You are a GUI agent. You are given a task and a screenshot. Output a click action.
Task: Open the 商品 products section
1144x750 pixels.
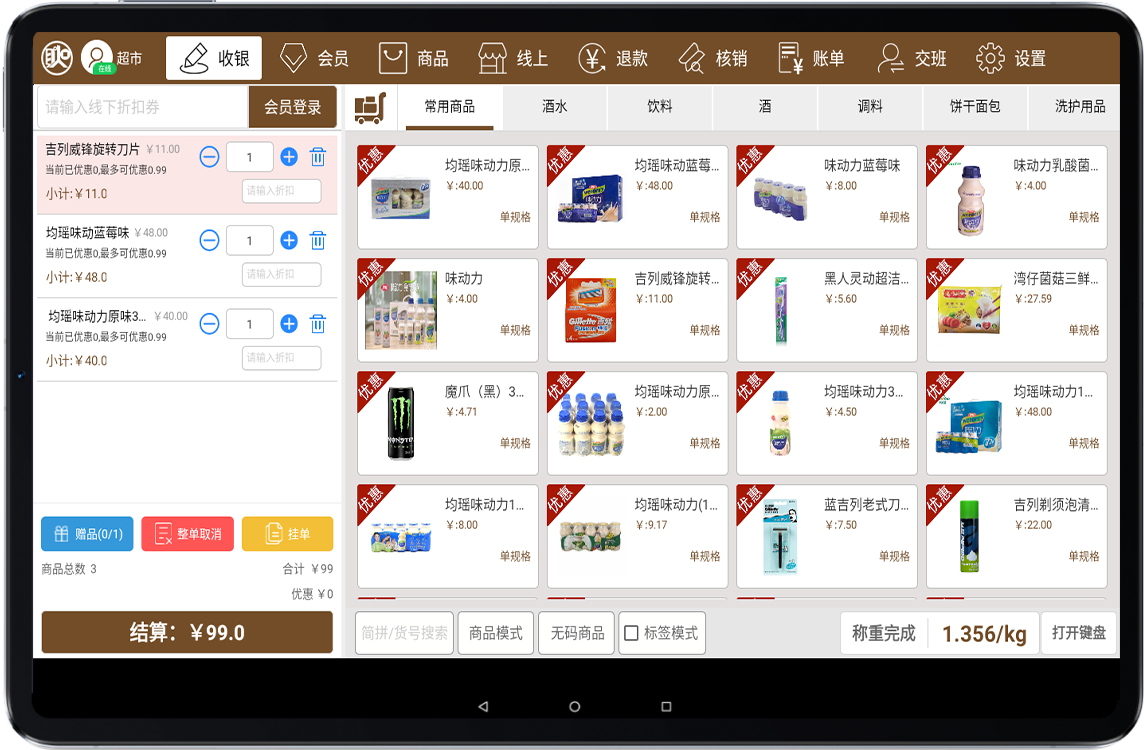coord(414,58)
